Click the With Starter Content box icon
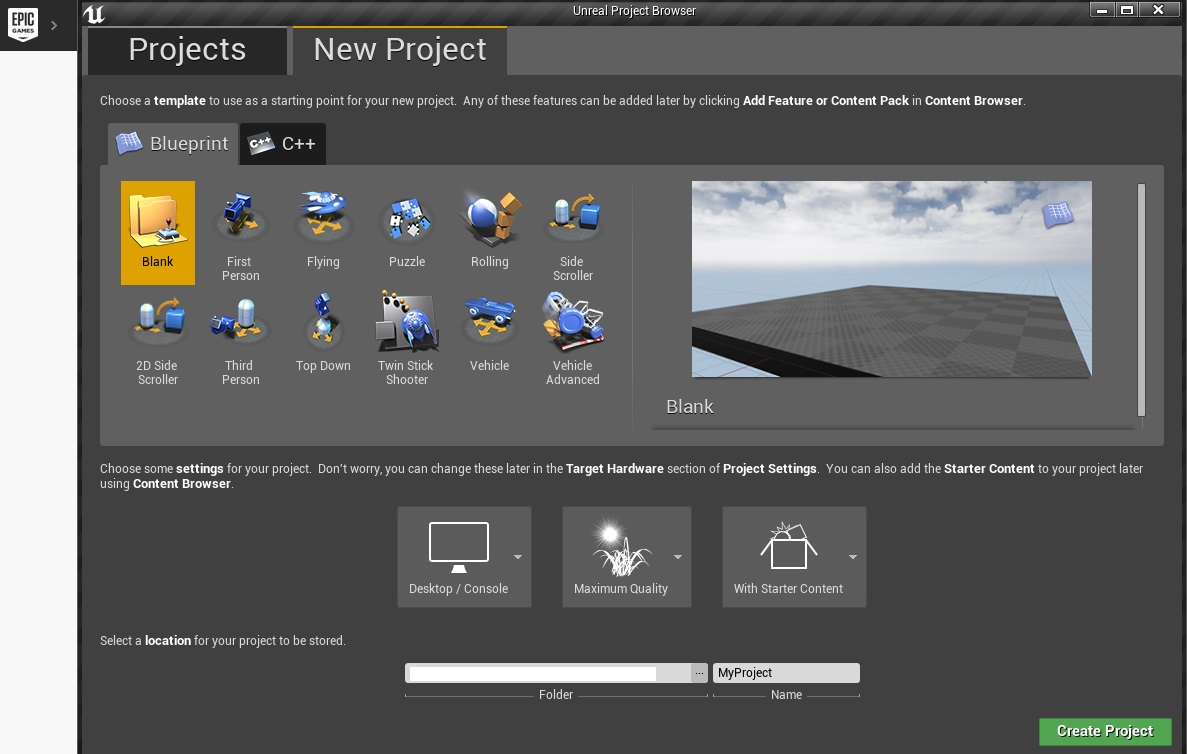The height and width of the screenshot is (754, 1187). pos(788,546)
